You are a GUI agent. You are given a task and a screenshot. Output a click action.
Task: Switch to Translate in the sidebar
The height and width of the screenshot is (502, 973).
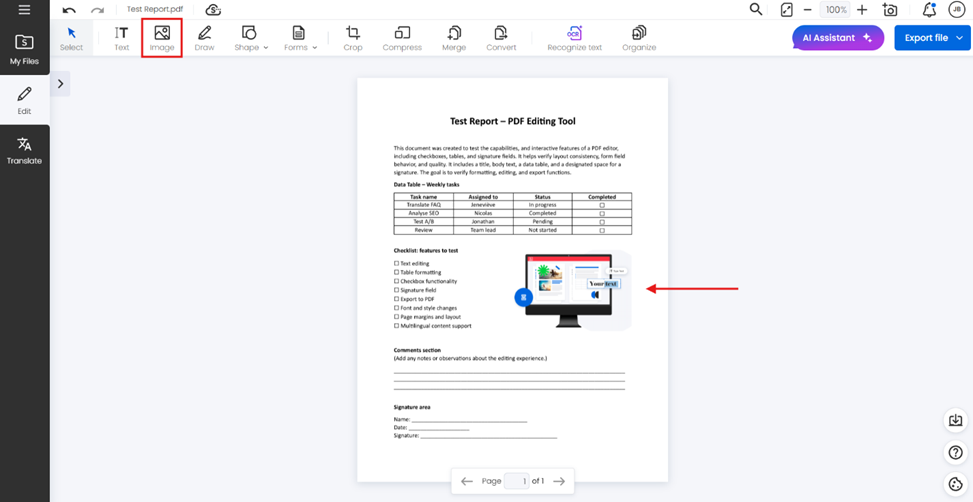[24, 151]
